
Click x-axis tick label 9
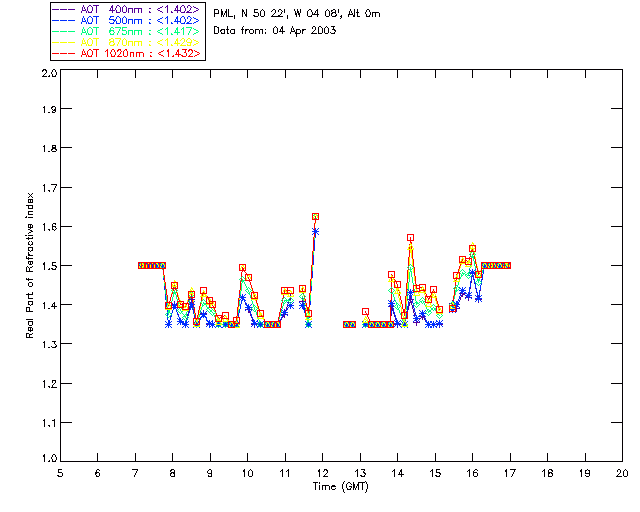point(210,473)
